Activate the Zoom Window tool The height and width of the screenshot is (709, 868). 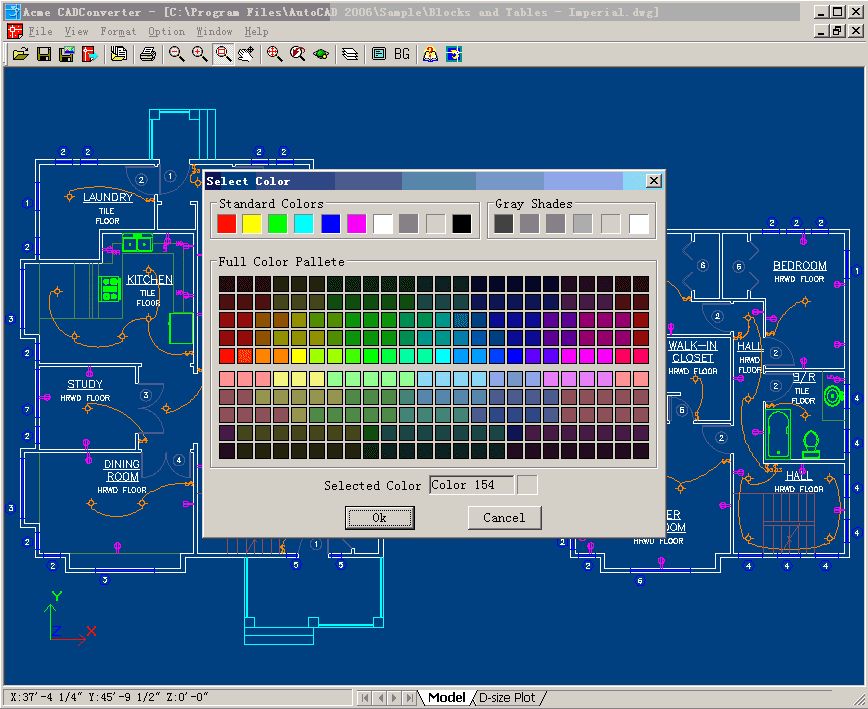click(x=223, y=53)
